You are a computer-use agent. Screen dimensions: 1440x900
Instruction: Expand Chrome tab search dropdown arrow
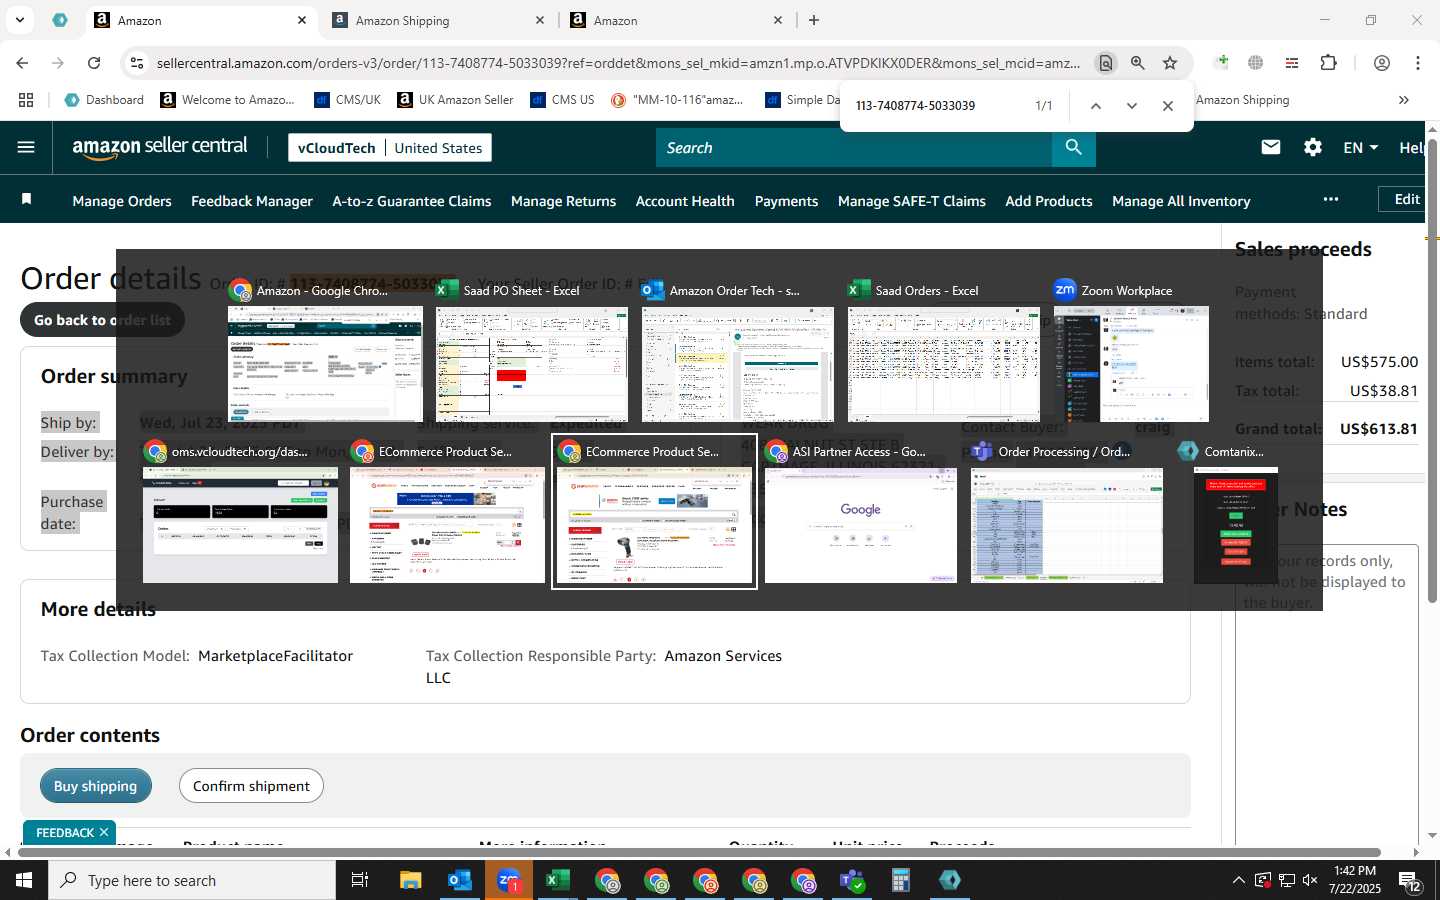19,20
